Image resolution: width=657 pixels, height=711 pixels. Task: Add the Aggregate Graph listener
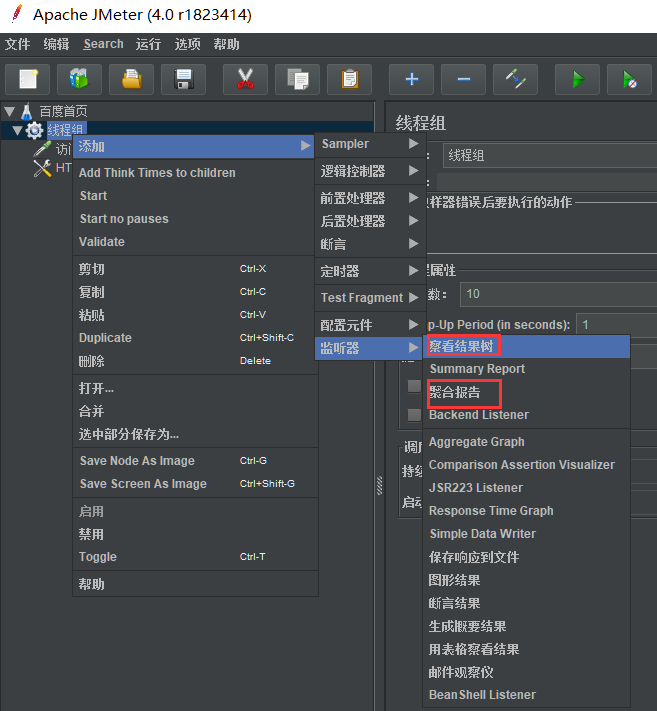coord(526,442)
